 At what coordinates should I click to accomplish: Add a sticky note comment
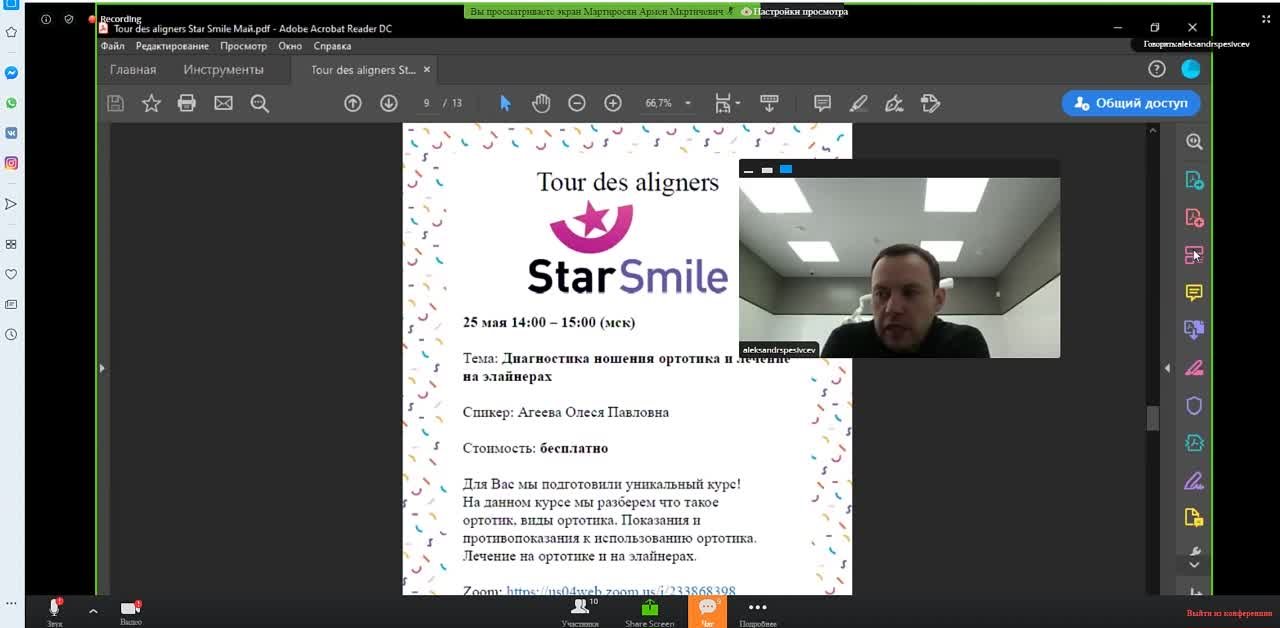tap(822, 103)
